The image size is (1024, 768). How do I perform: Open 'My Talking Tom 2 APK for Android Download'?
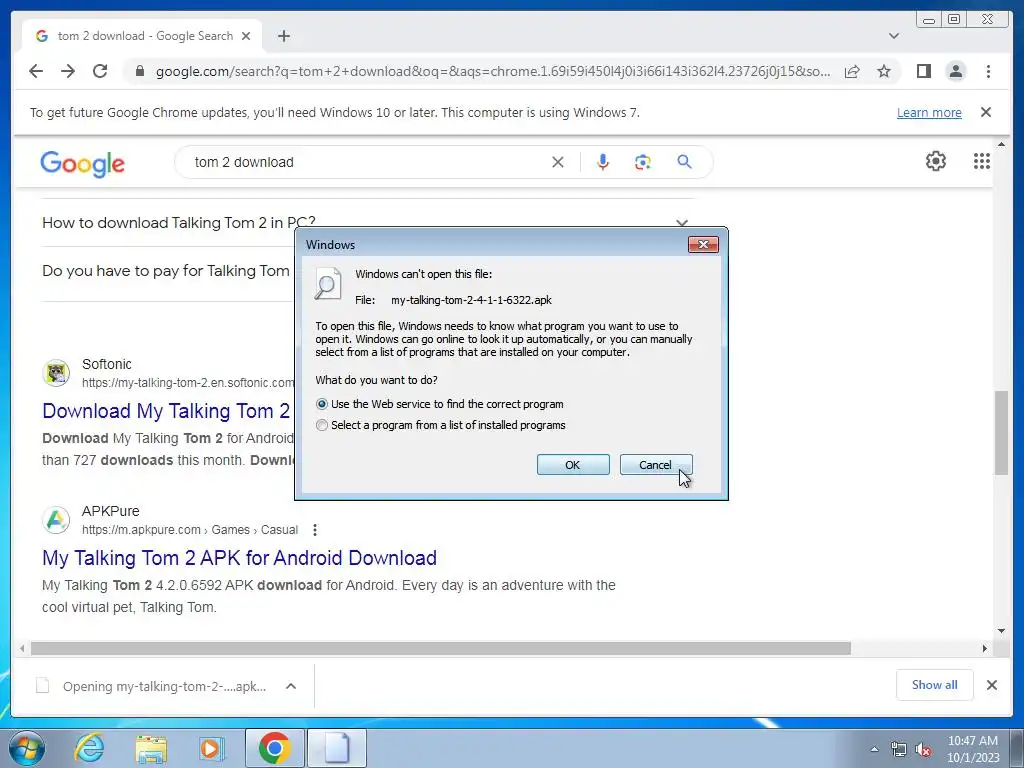(239, 558)
